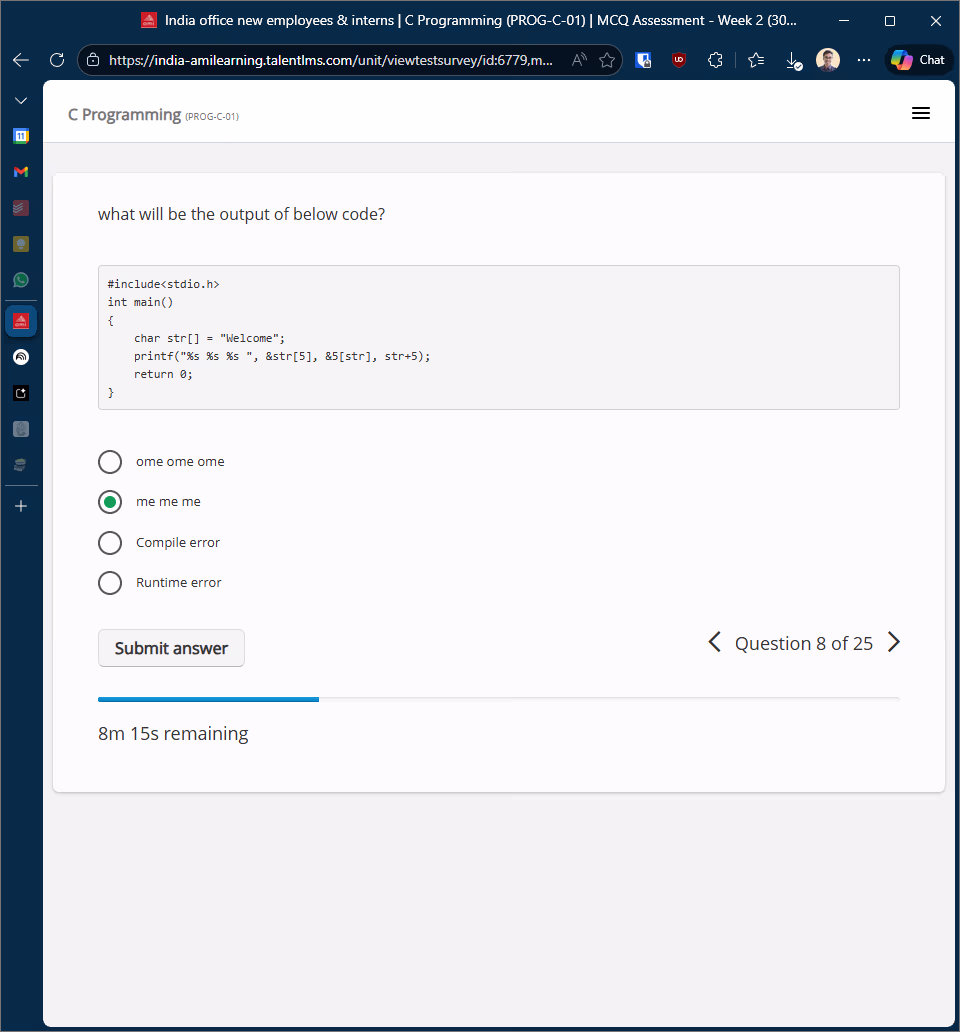Switch to the Google Calendar sidebar tab
This screenshot has height=1032, width=960.
tap(21, 136)
